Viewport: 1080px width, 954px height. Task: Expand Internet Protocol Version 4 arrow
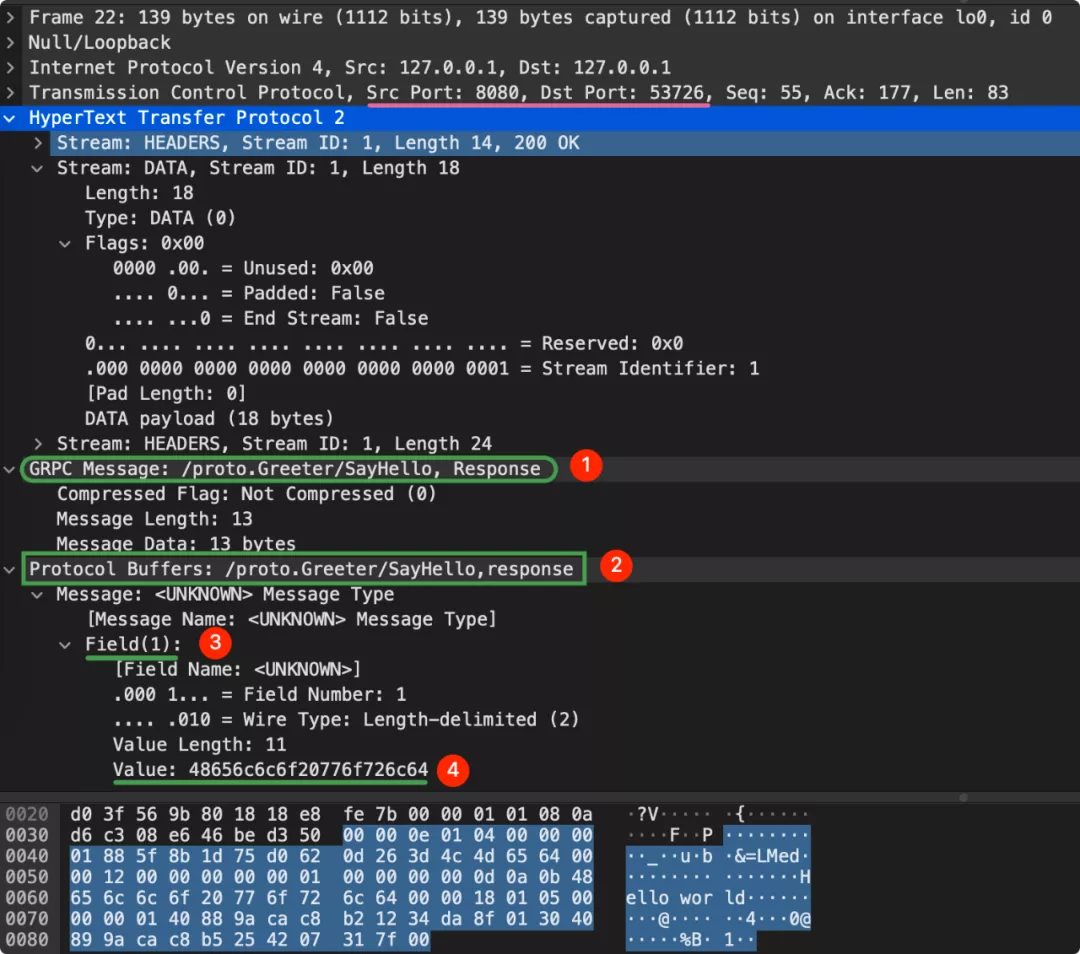point(10,67)
